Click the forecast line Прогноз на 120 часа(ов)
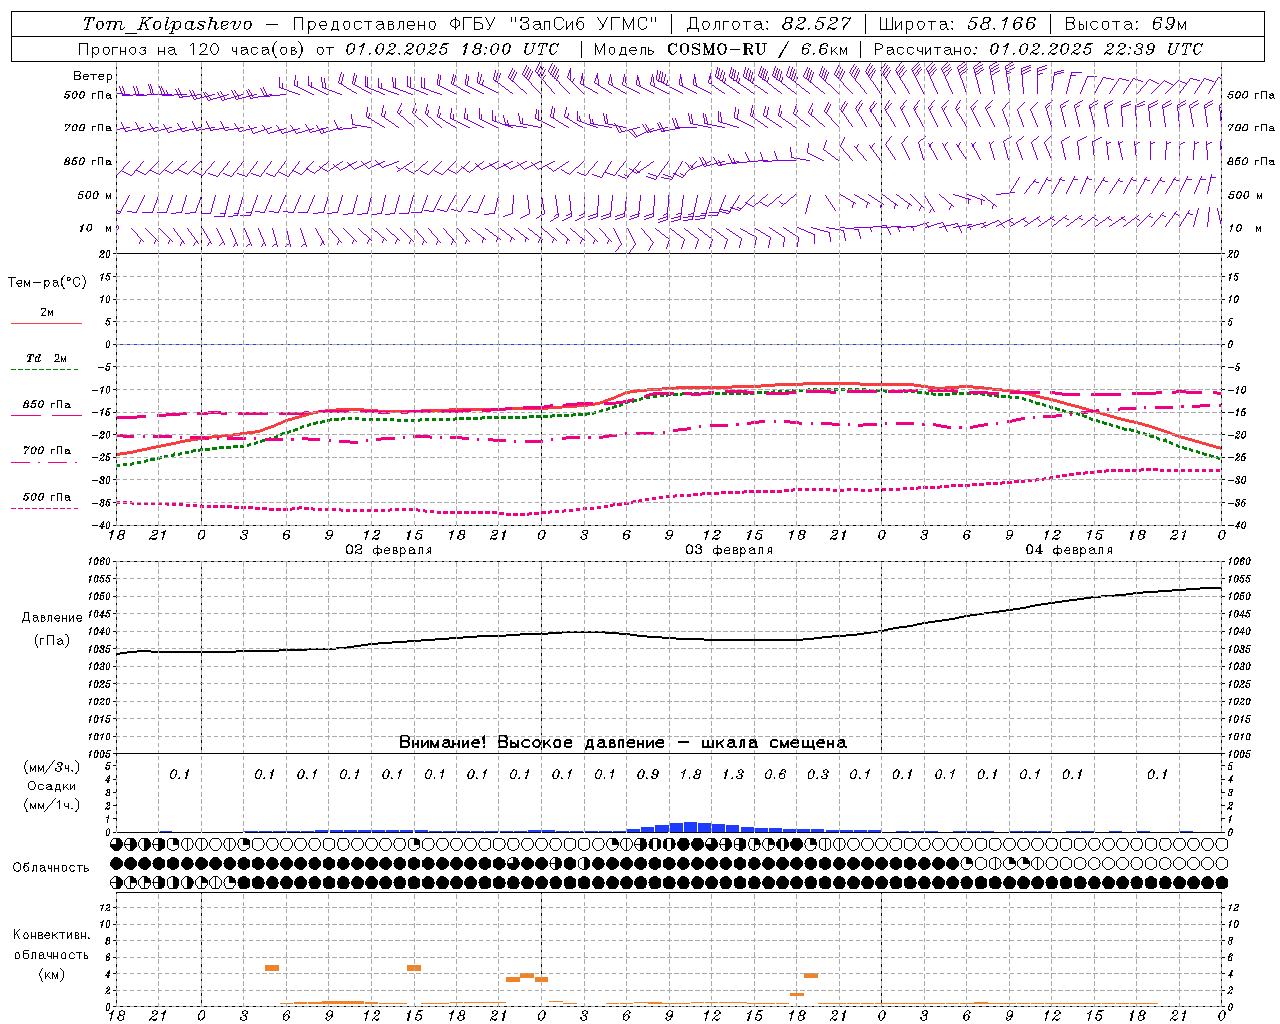The image size is (1280, 1024). coord(193,49)
